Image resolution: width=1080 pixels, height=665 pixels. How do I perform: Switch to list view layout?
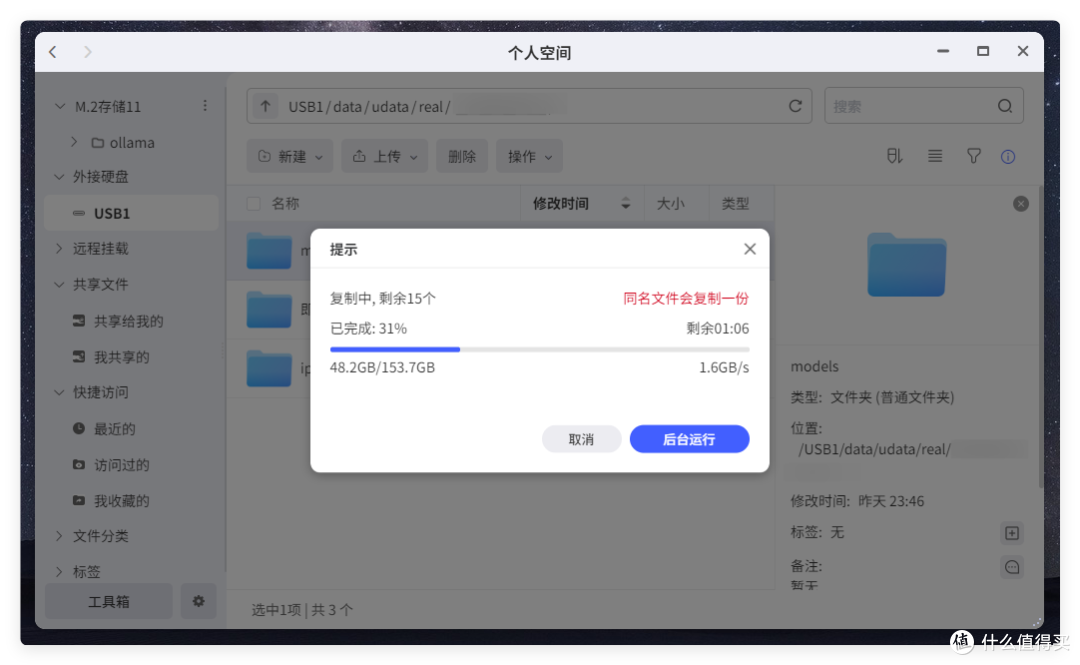935,156
